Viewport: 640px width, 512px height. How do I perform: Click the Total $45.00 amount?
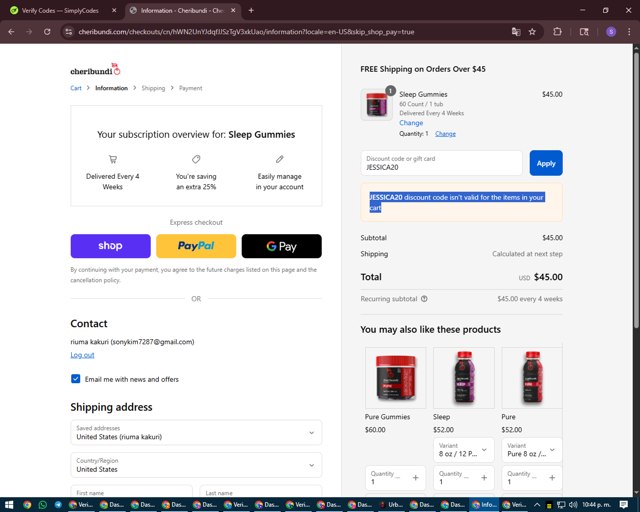[x=548, y=277]
